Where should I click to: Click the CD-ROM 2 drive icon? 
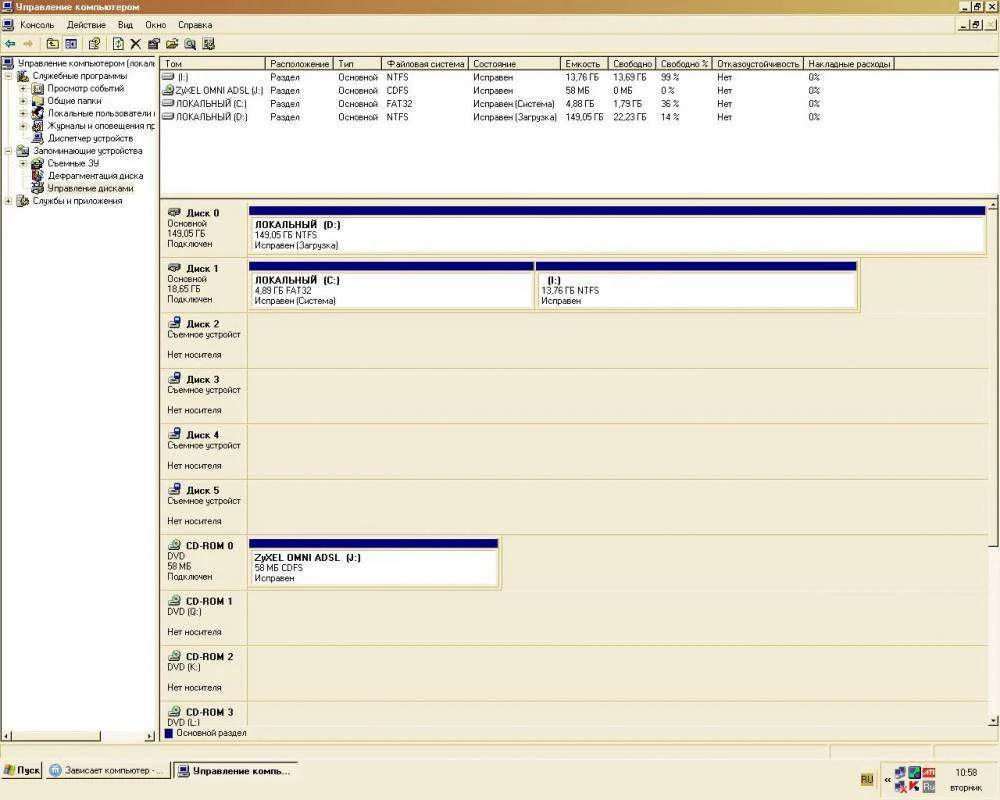[x=174, y=656]
